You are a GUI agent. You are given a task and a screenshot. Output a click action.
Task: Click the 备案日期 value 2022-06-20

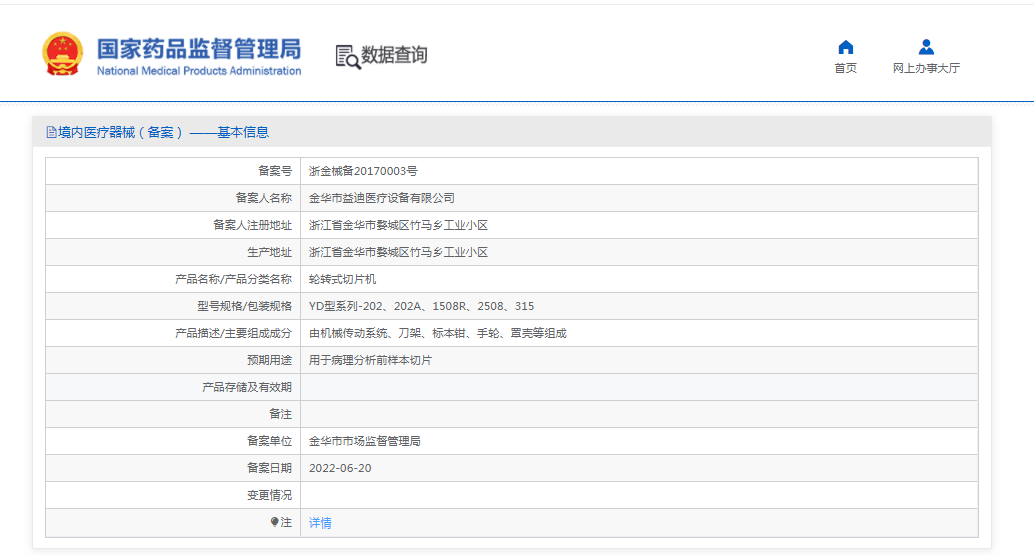click(x=340, y=468)
